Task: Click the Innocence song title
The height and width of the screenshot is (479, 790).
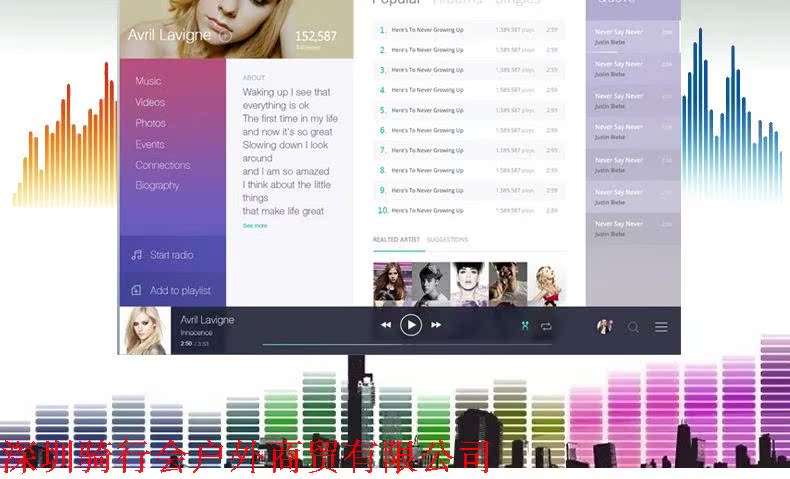Action: 196,333
